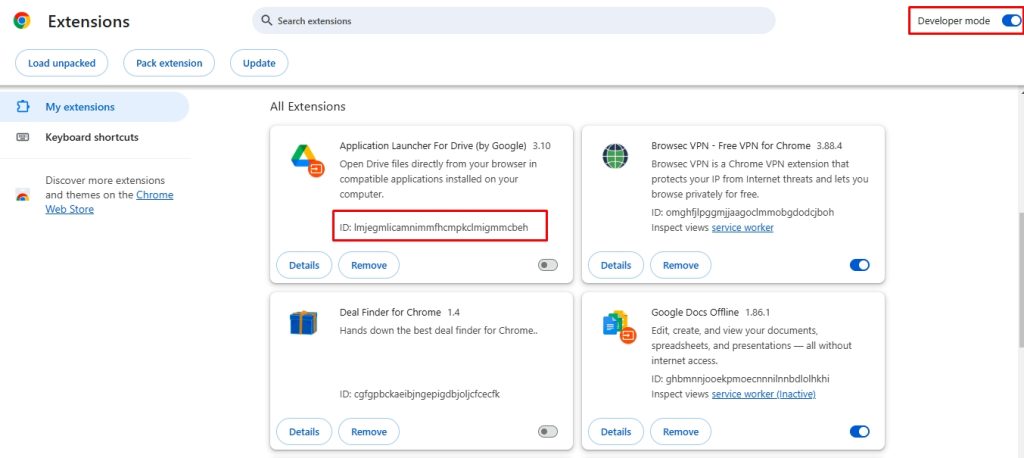Remove the Deal Finder for Chrome extension
Screen dimensions: 1024x458
[369, 432]
